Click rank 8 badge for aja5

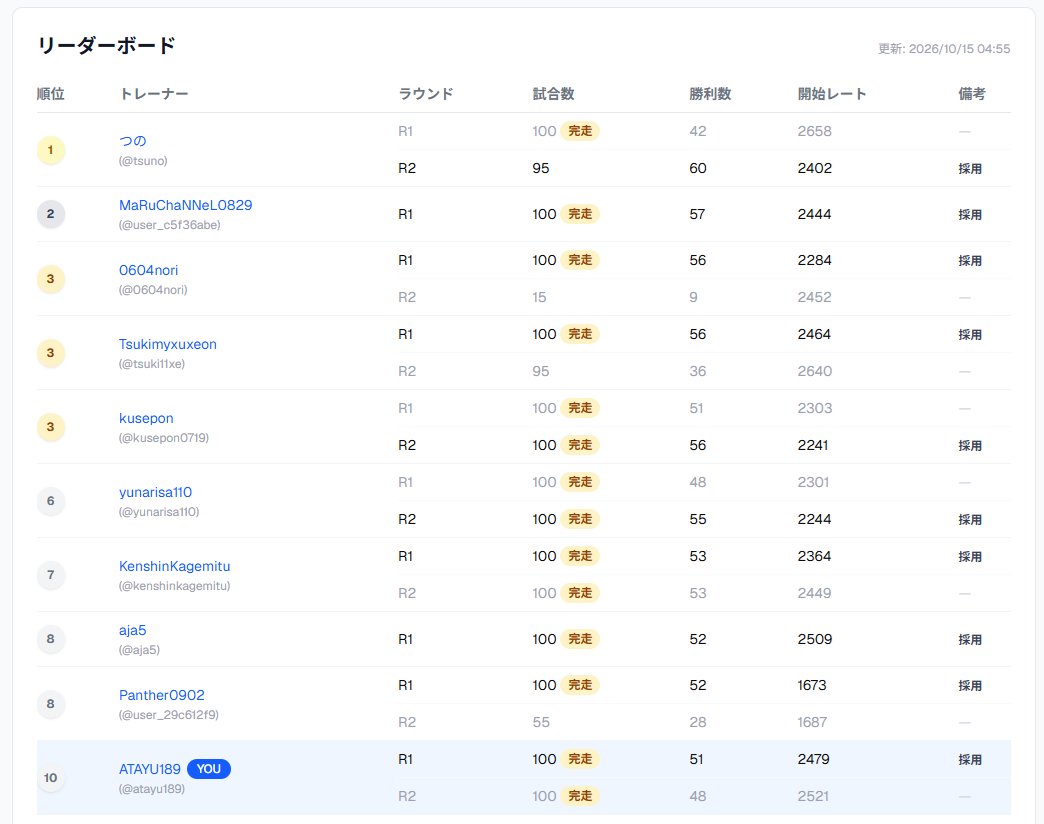[51, 639]
